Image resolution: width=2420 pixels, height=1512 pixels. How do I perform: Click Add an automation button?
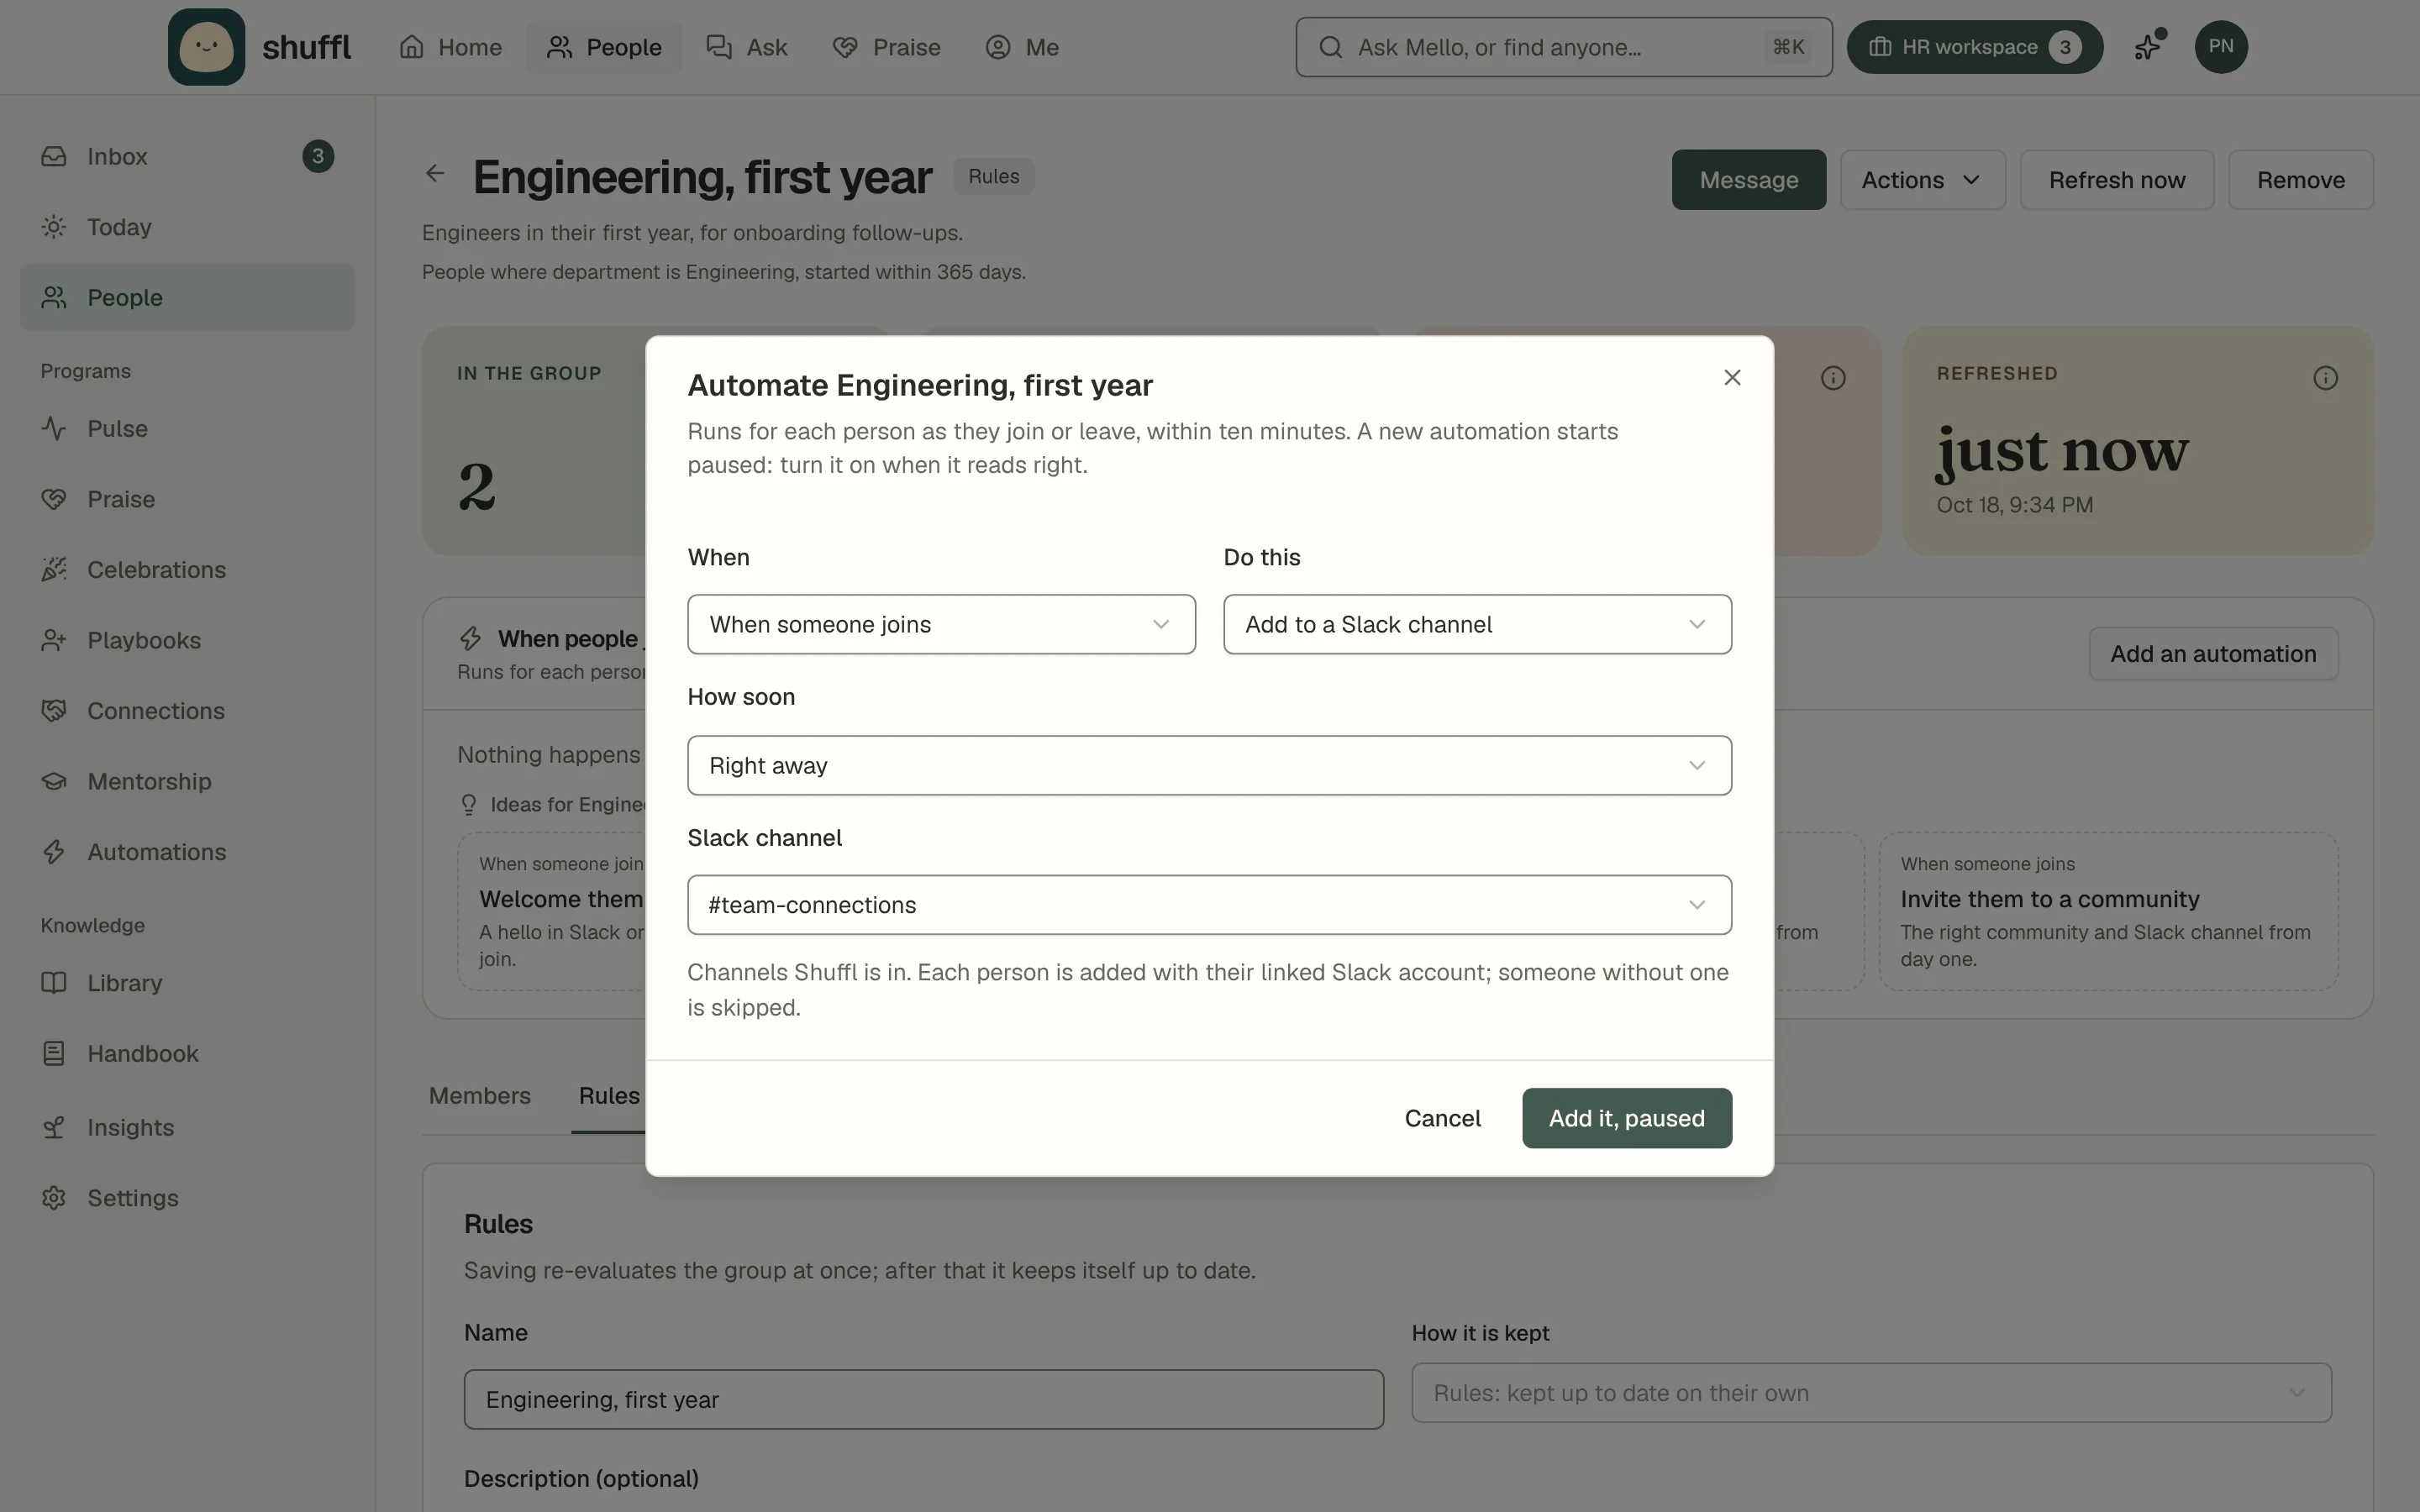(2213, 654)
